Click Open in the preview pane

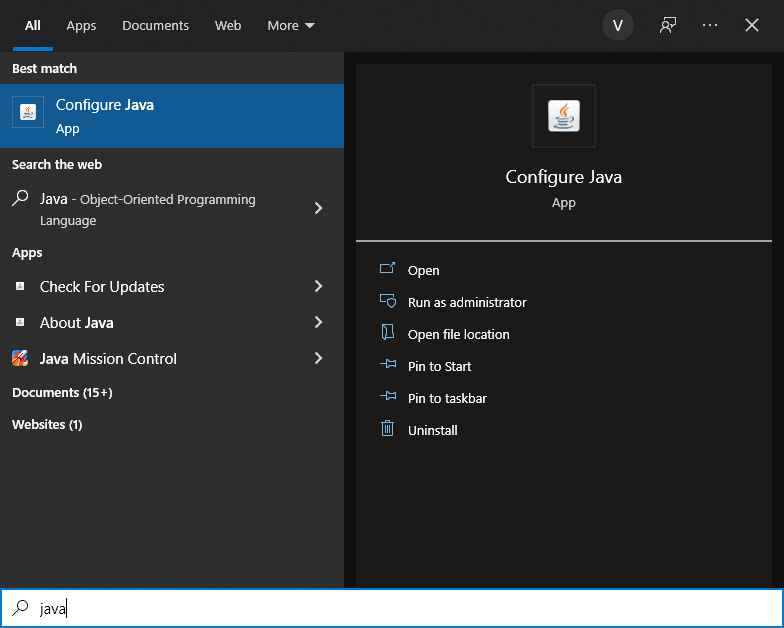coord(424,270)
